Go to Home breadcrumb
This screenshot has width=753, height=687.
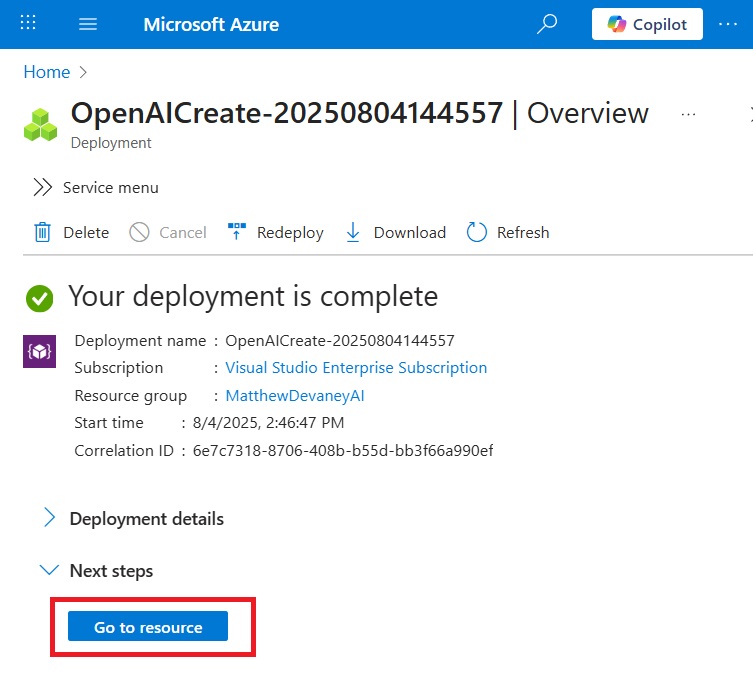point(47,72)
